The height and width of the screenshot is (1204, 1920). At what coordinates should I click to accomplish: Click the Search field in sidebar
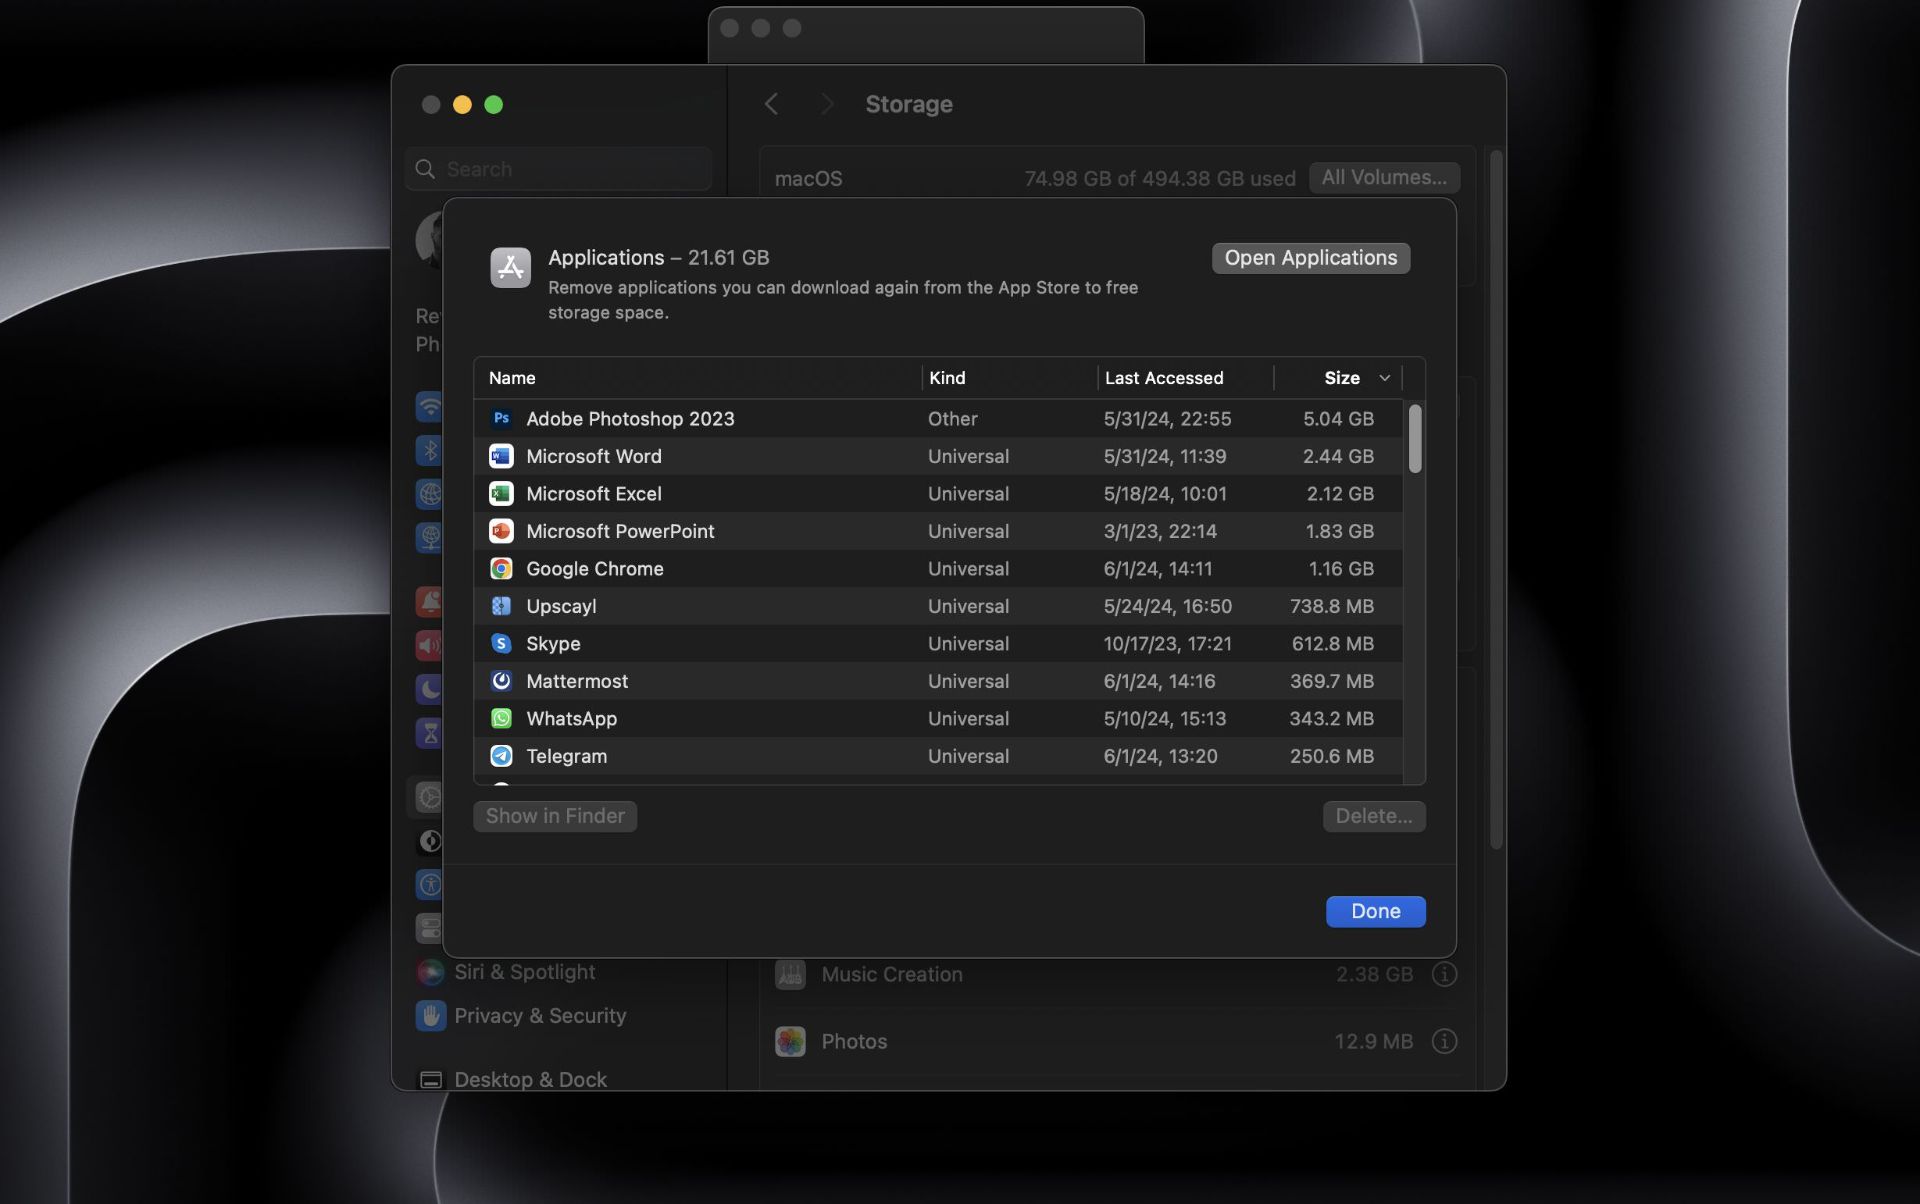pyautogui.click(x=570, y=169)
